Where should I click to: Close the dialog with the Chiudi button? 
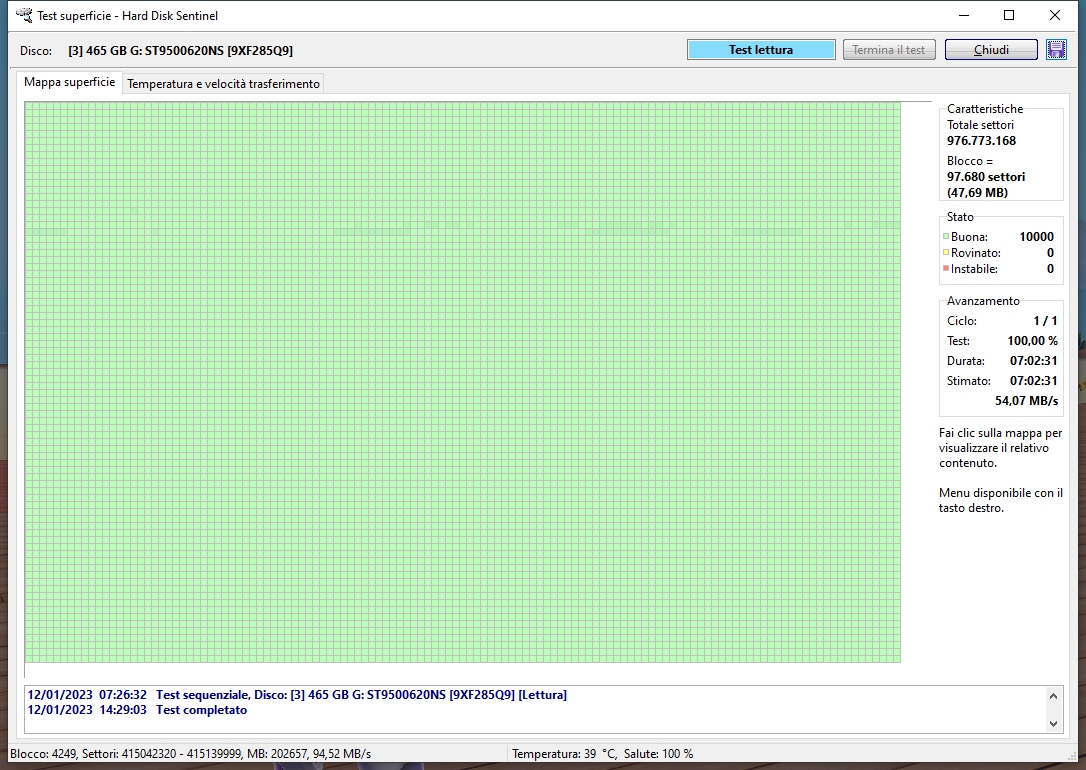[991, 50]
